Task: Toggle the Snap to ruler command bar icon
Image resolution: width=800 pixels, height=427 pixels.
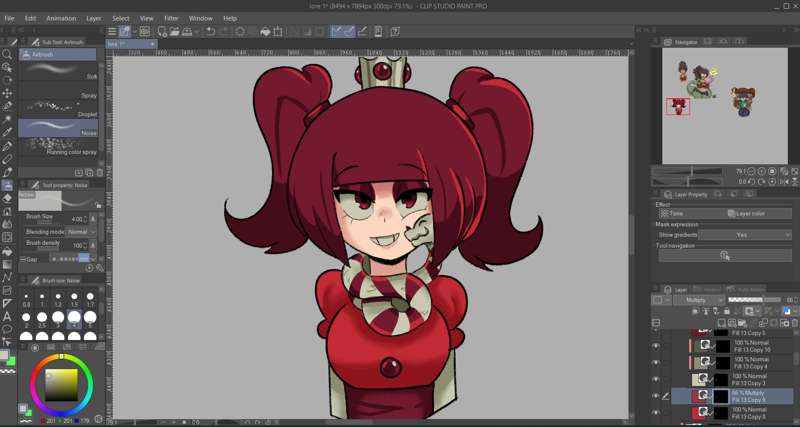Action: click(336, 32)
